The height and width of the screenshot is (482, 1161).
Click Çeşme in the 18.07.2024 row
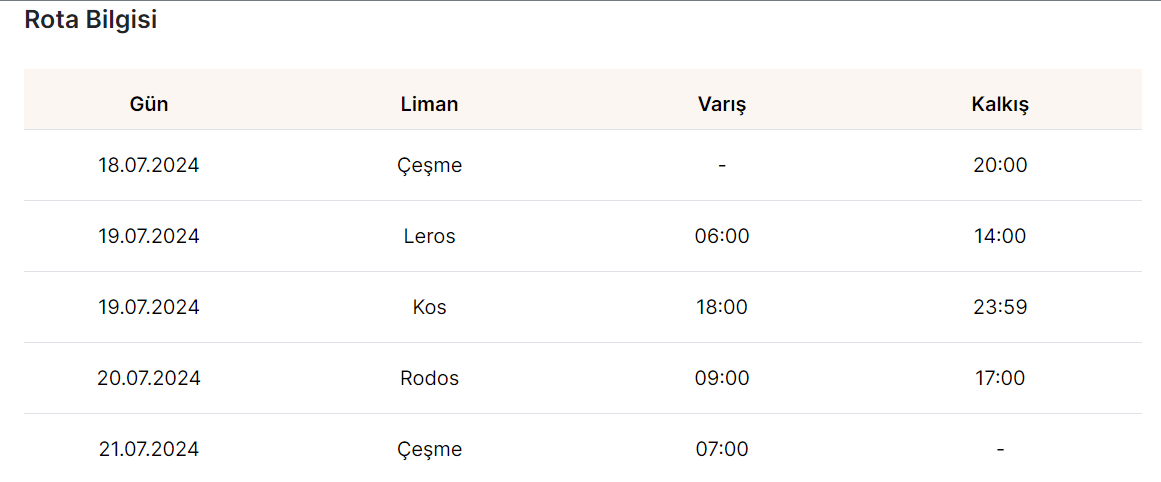(x=429, y=166)
